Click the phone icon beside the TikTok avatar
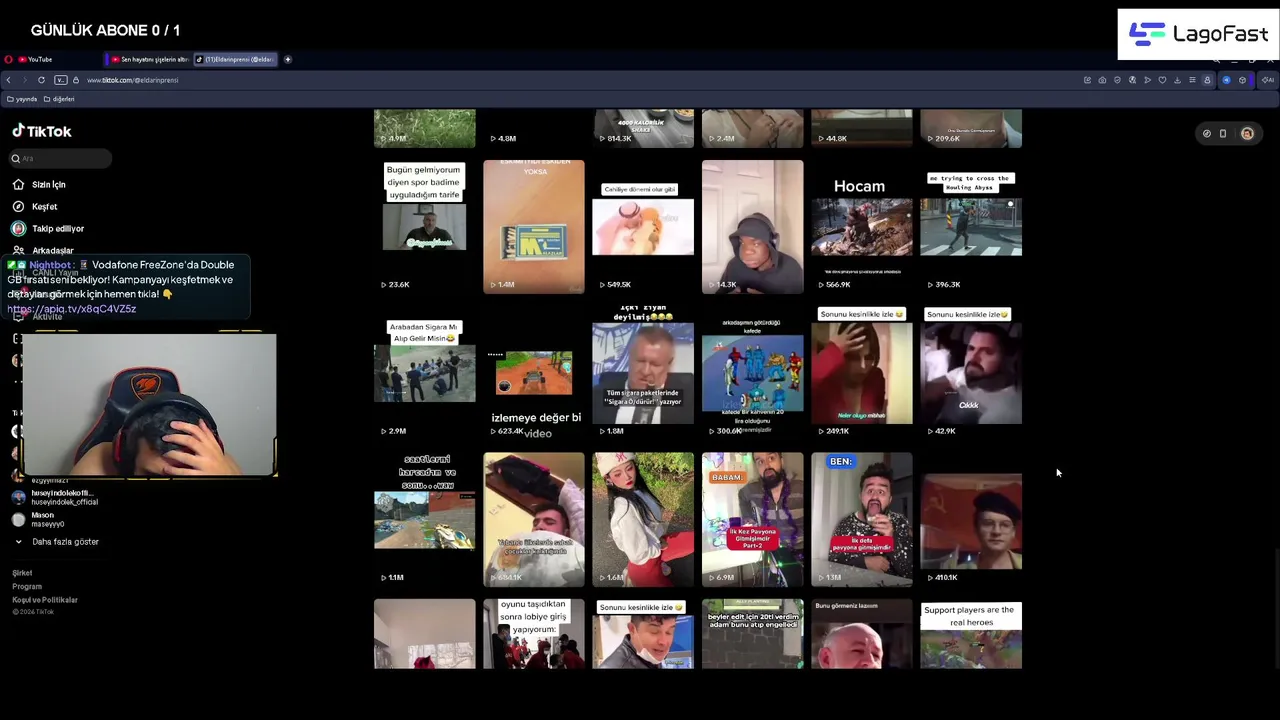This screenshot has width=1280, height=720. [x=1223, y=134]
